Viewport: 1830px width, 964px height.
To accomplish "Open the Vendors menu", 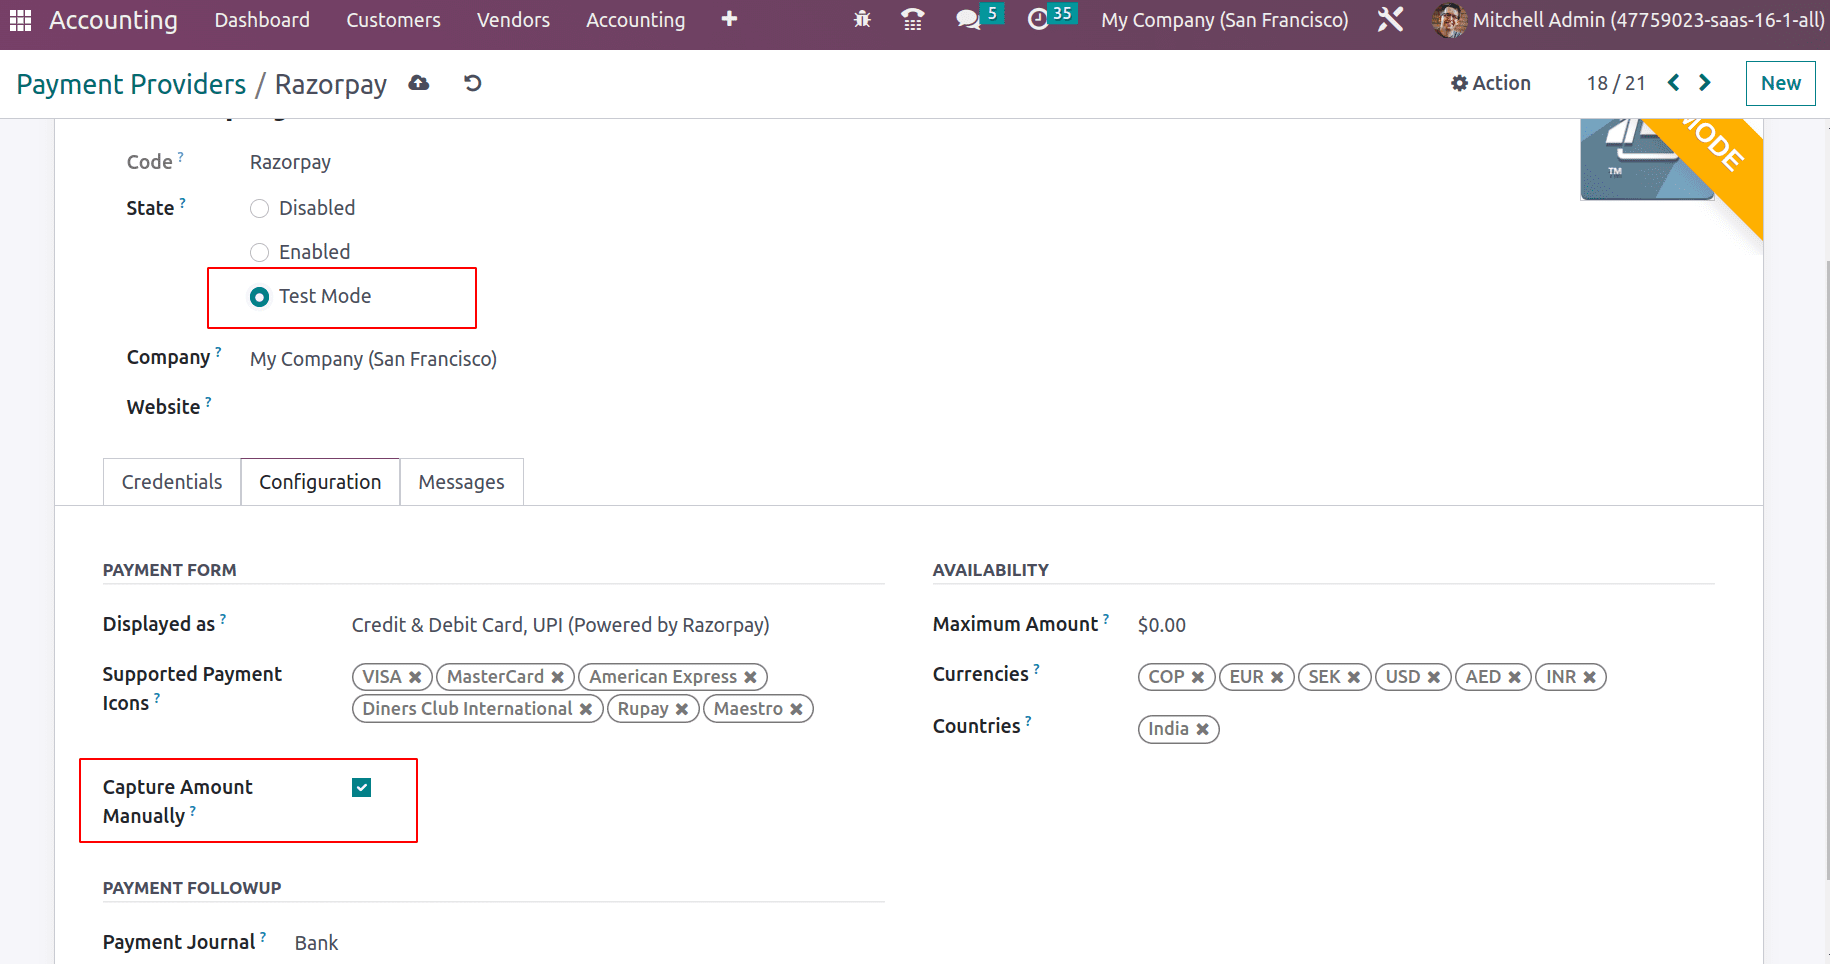I will click(513, 20).
